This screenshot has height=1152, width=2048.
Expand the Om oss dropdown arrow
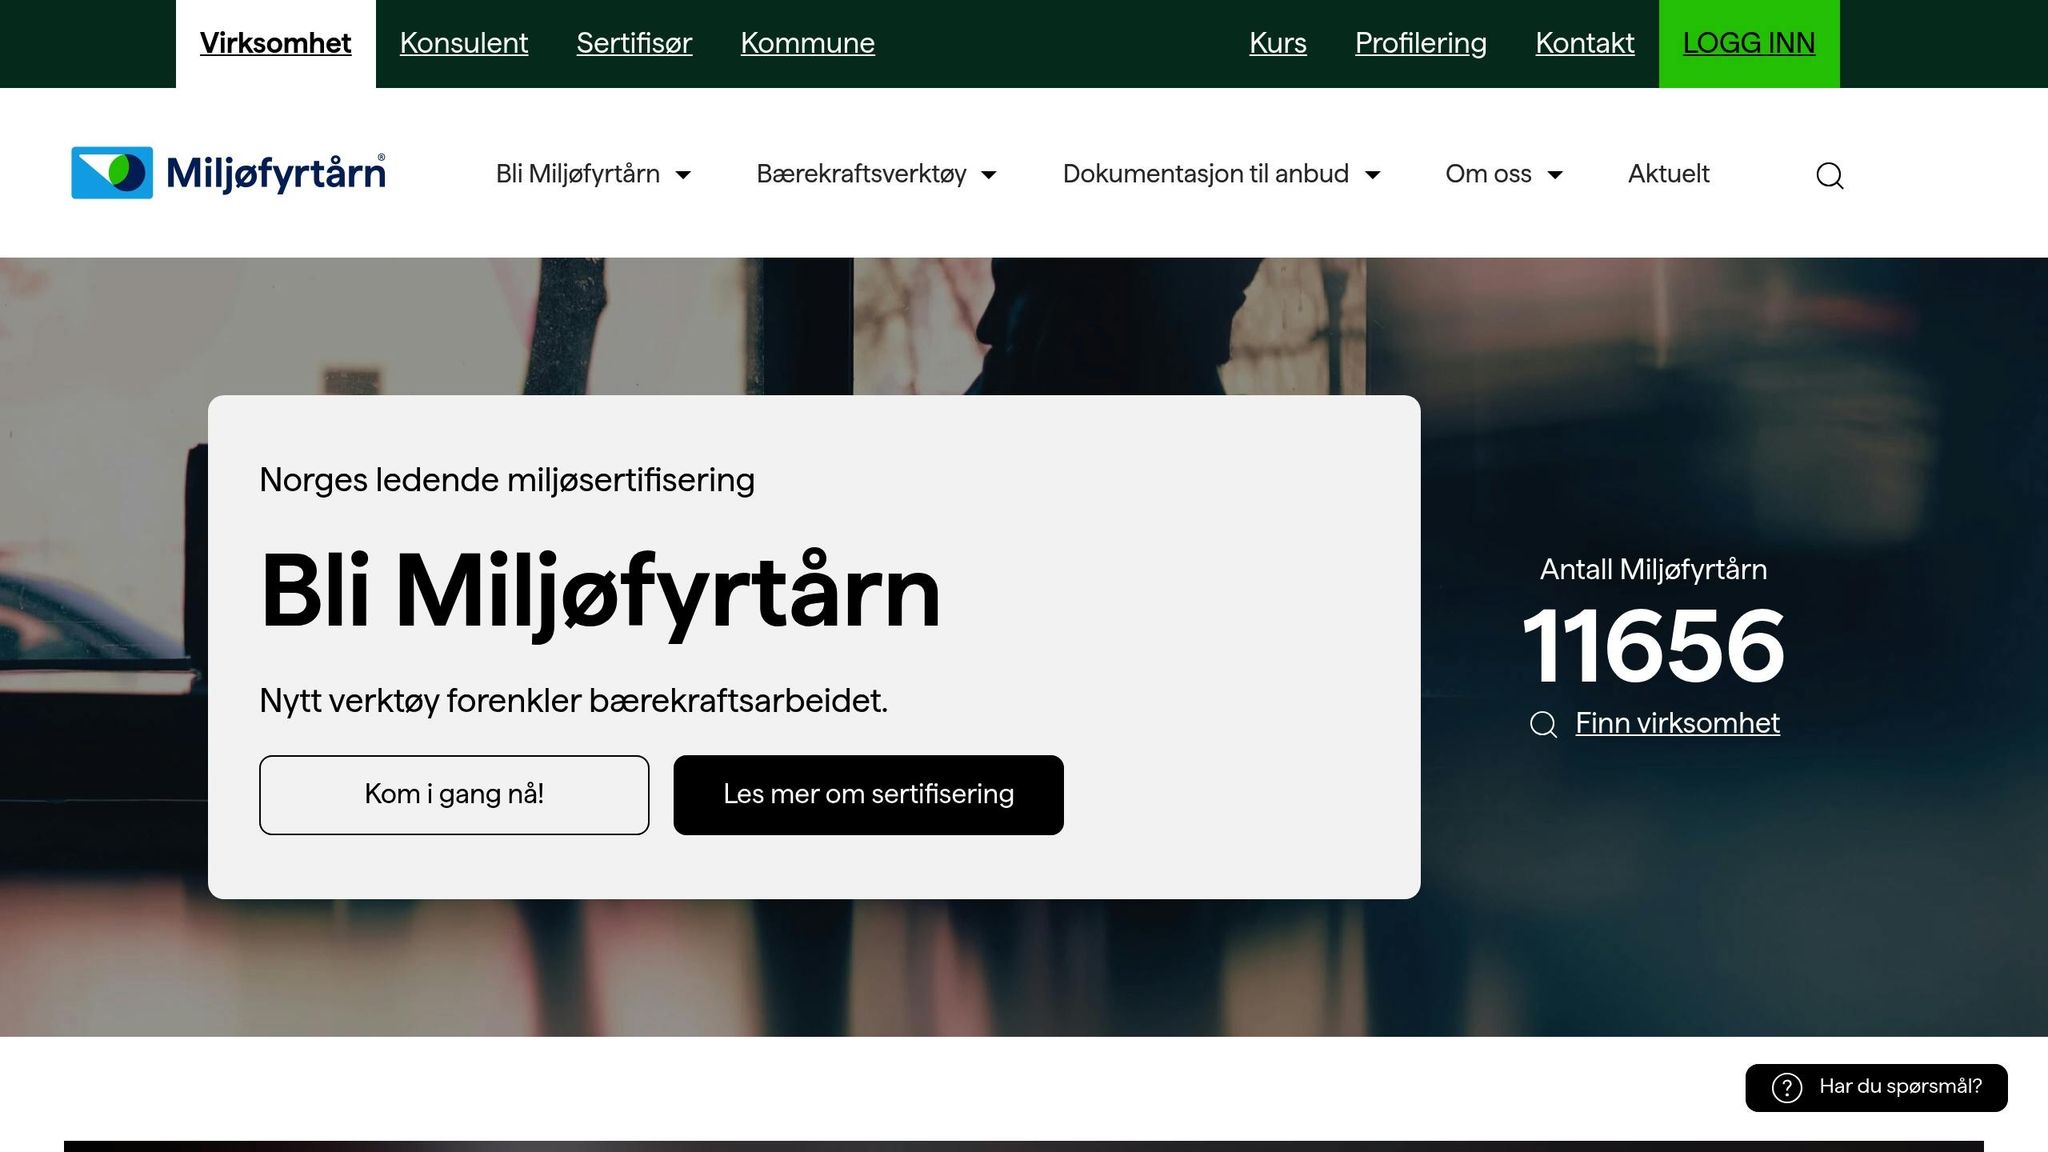point(1555,175)
